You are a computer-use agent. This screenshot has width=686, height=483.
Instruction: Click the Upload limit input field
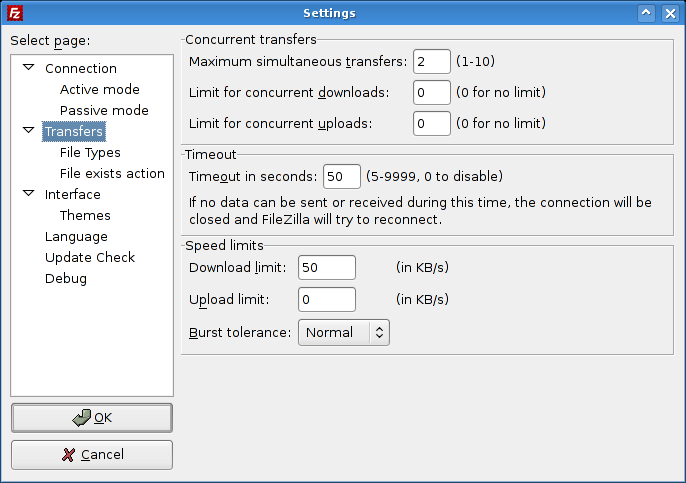(x=327, y=300)
